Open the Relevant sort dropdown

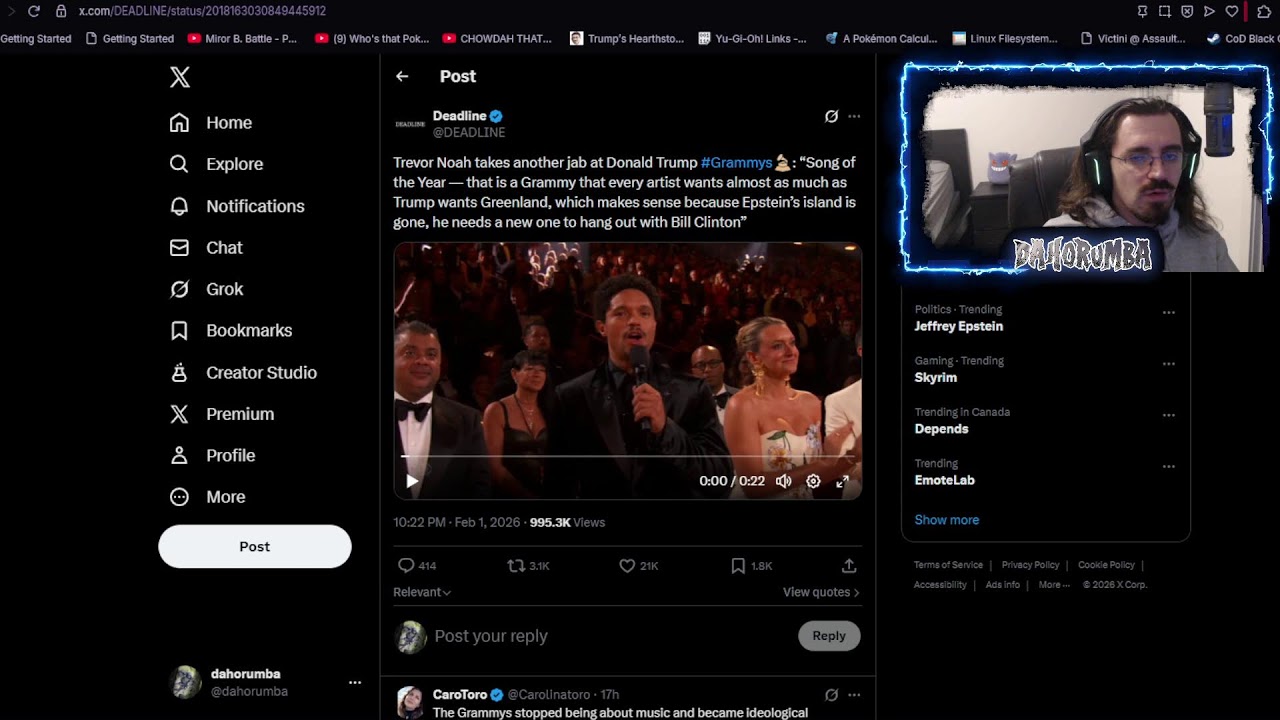click(422, 592)
